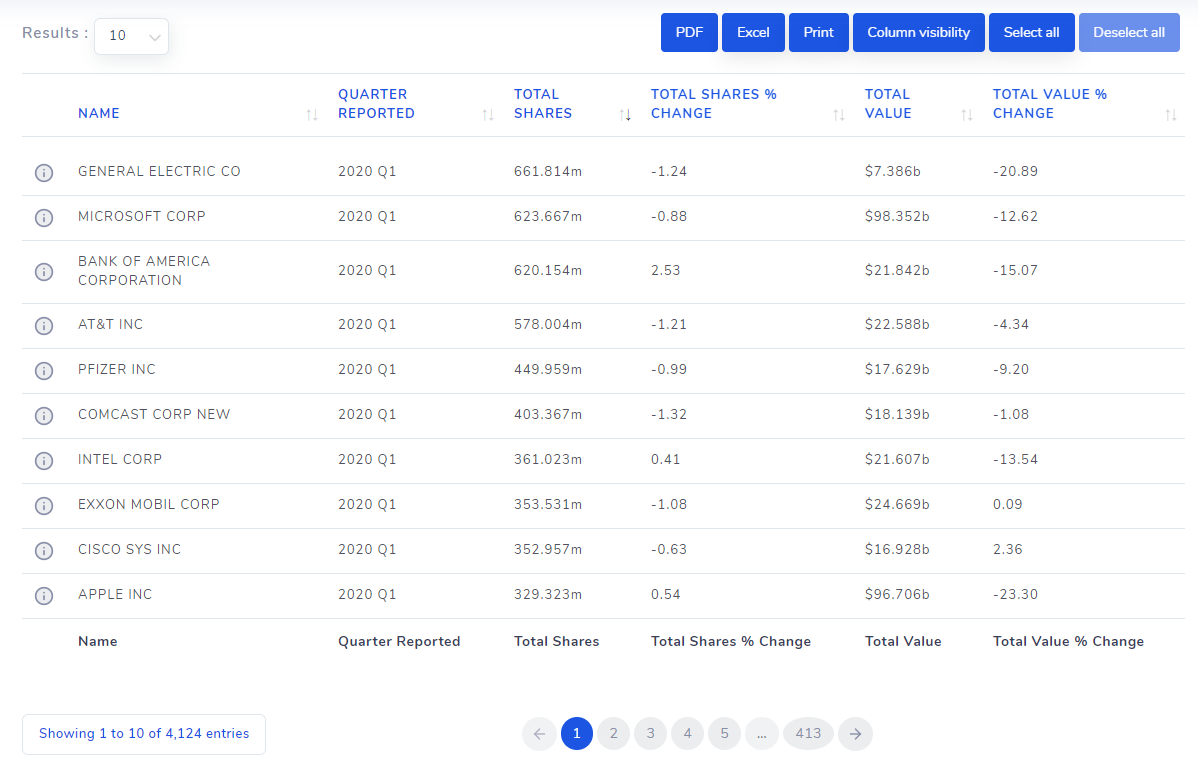Click total shares value 353.531m

click(x=548, y=504)
